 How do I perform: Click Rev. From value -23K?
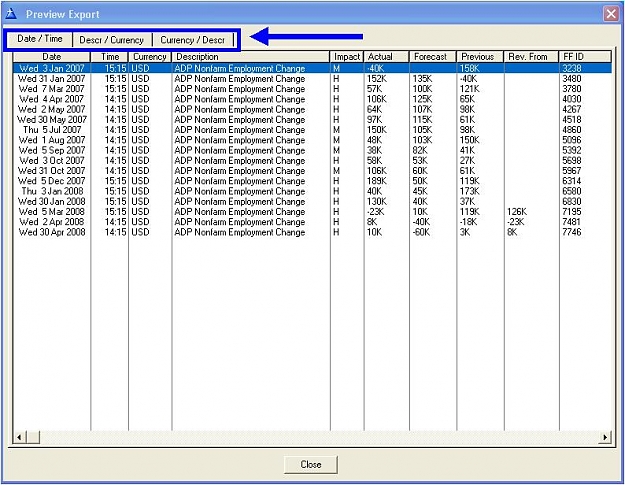coord(515,222)
